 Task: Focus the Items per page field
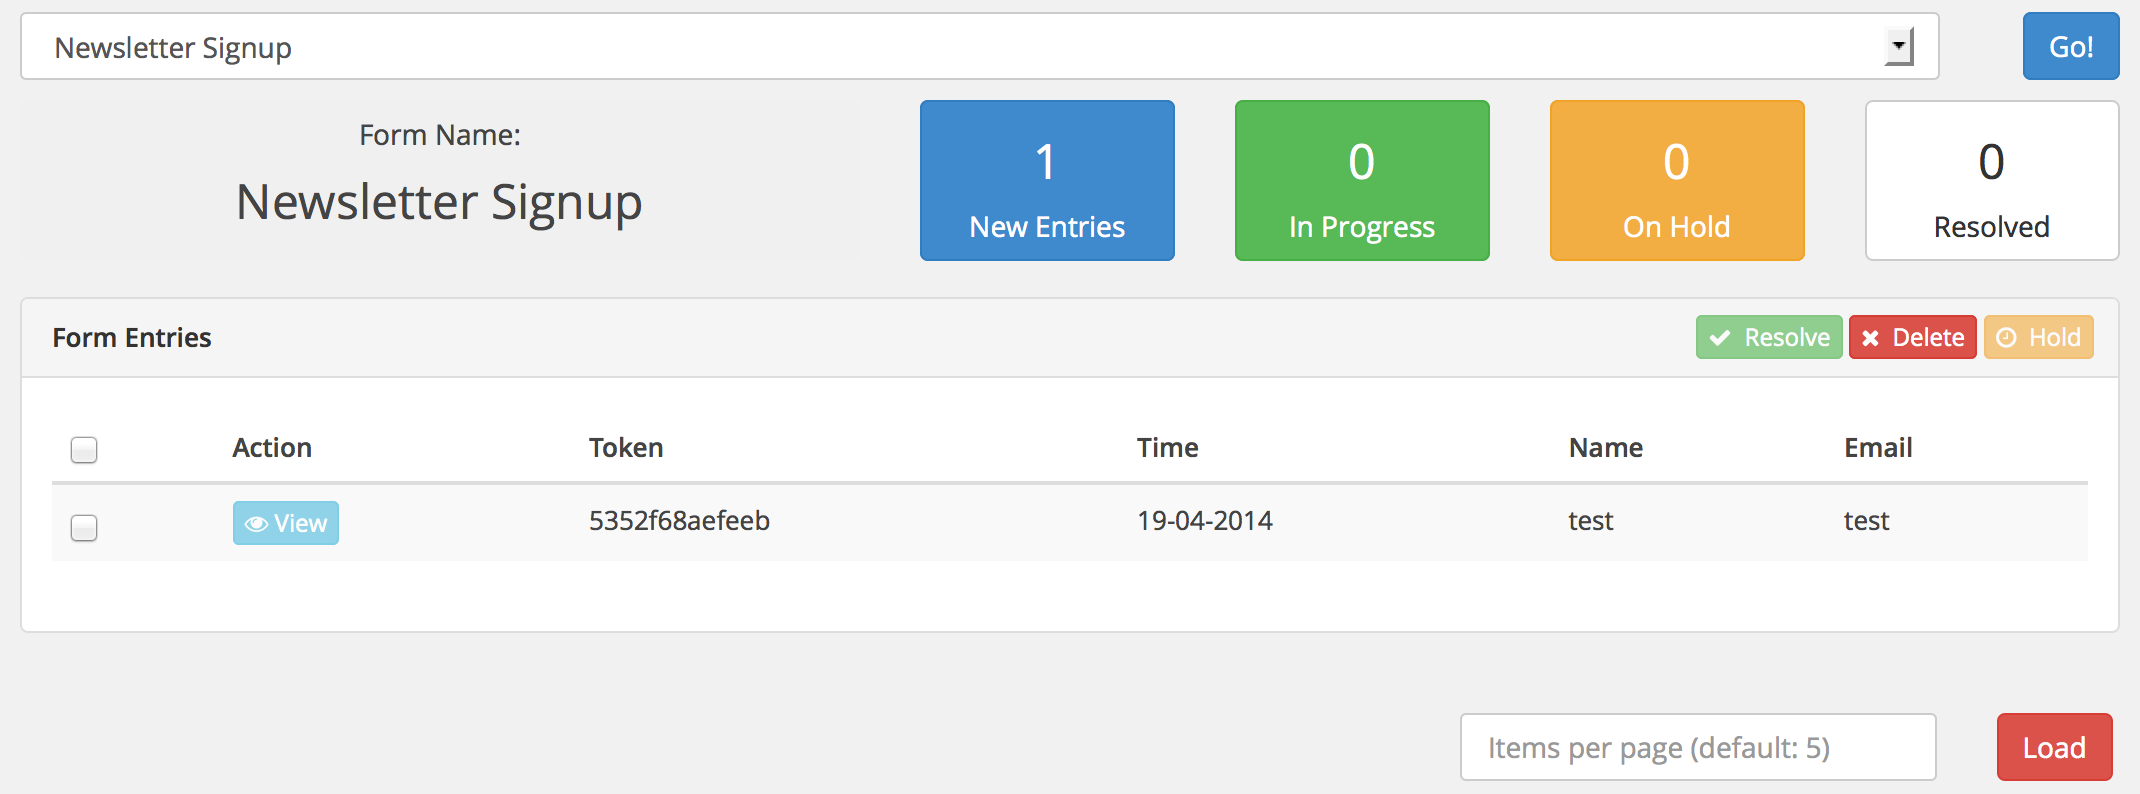click(1697, 747)
